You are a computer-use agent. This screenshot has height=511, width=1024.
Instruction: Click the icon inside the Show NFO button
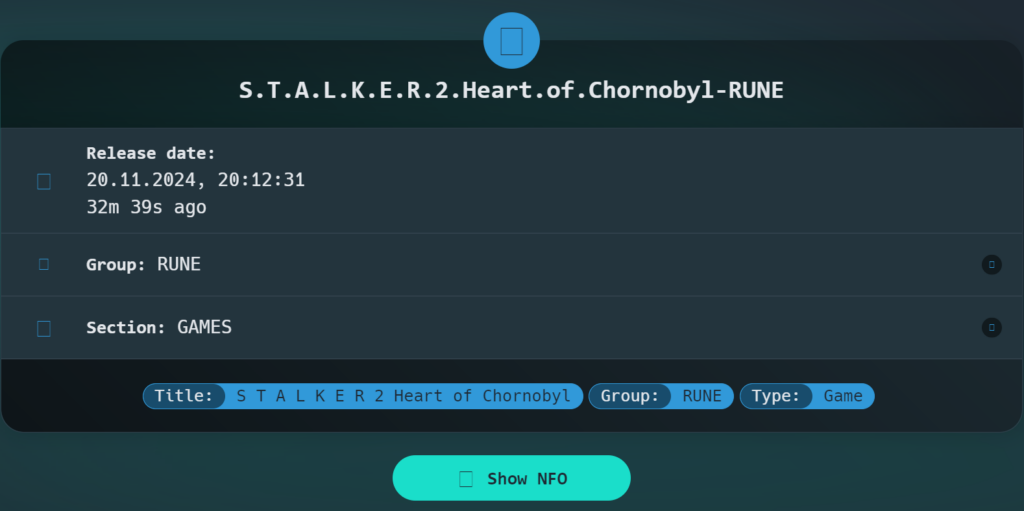465,479
